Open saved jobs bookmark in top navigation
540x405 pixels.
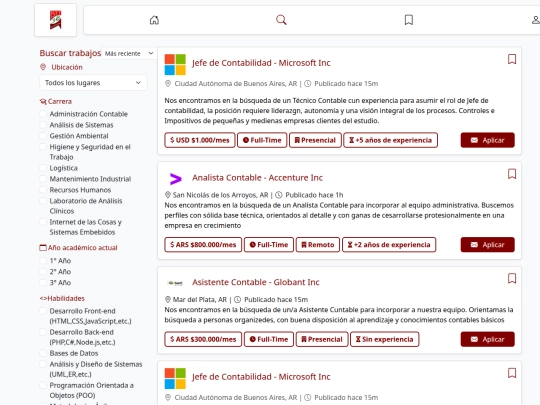(x=409, y=20)
